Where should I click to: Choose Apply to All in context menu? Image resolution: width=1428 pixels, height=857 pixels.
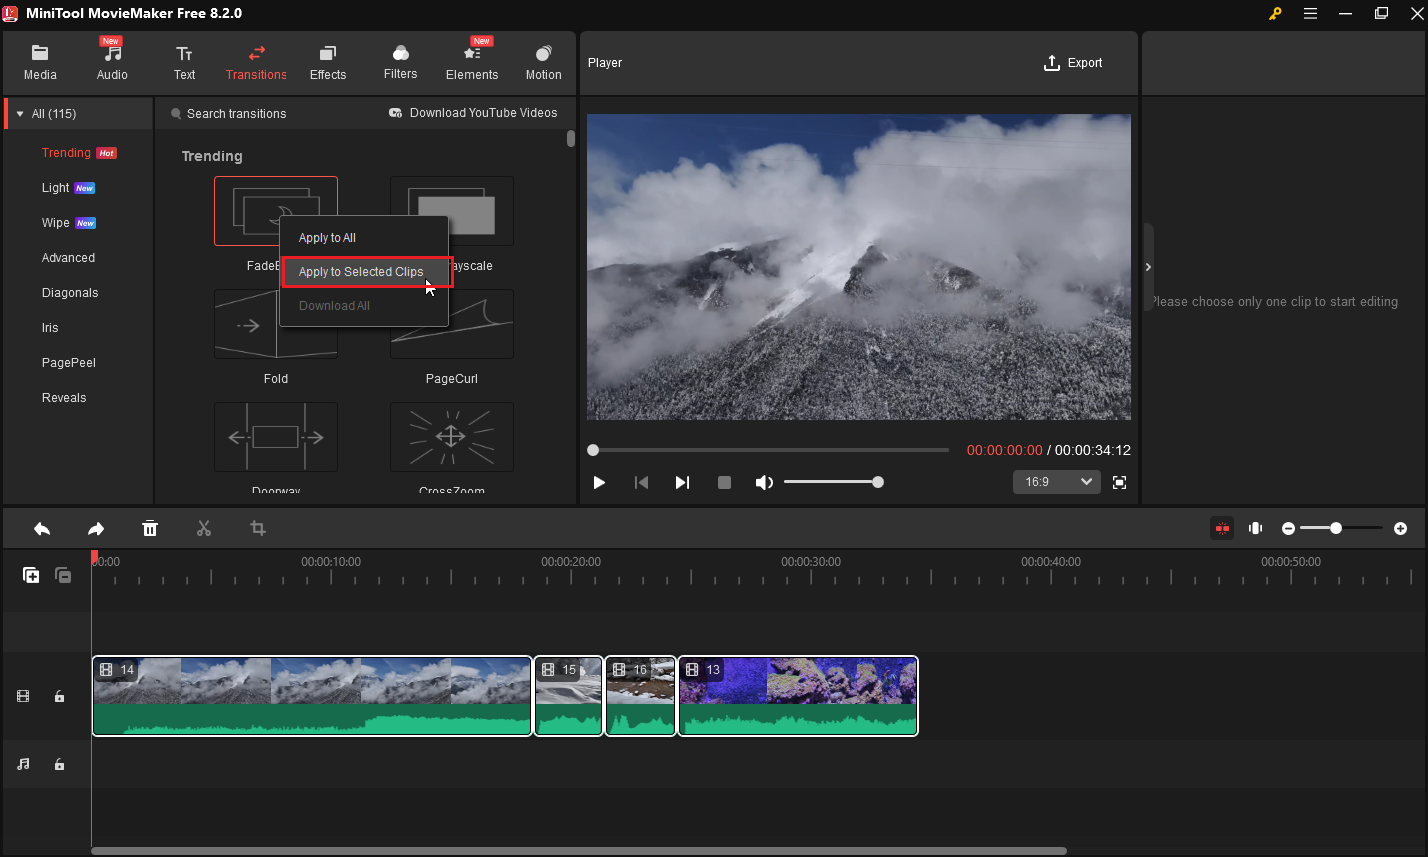coord(364,238)
